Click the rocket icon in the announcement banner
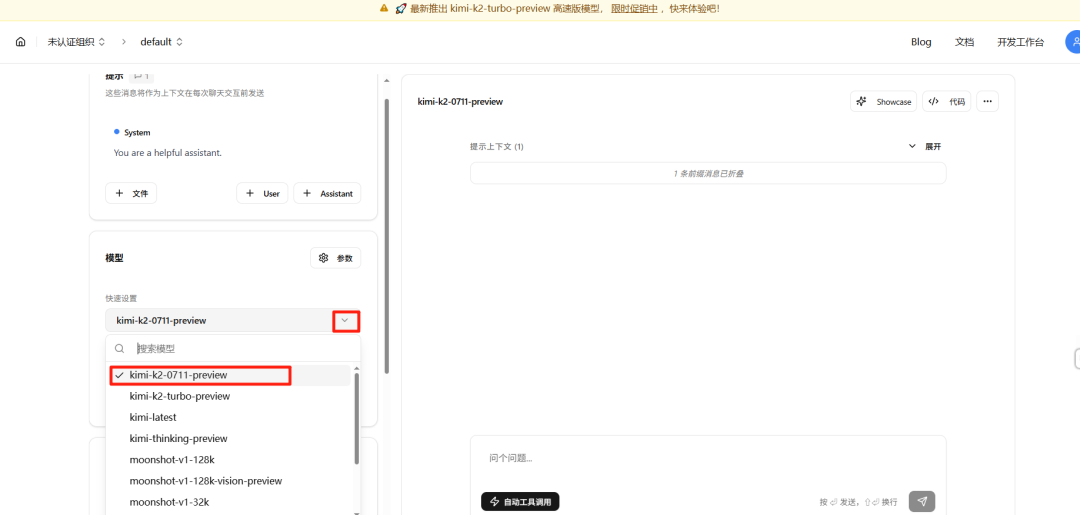This screenshot has height=515, width=1080. click(x=401, y=9)
